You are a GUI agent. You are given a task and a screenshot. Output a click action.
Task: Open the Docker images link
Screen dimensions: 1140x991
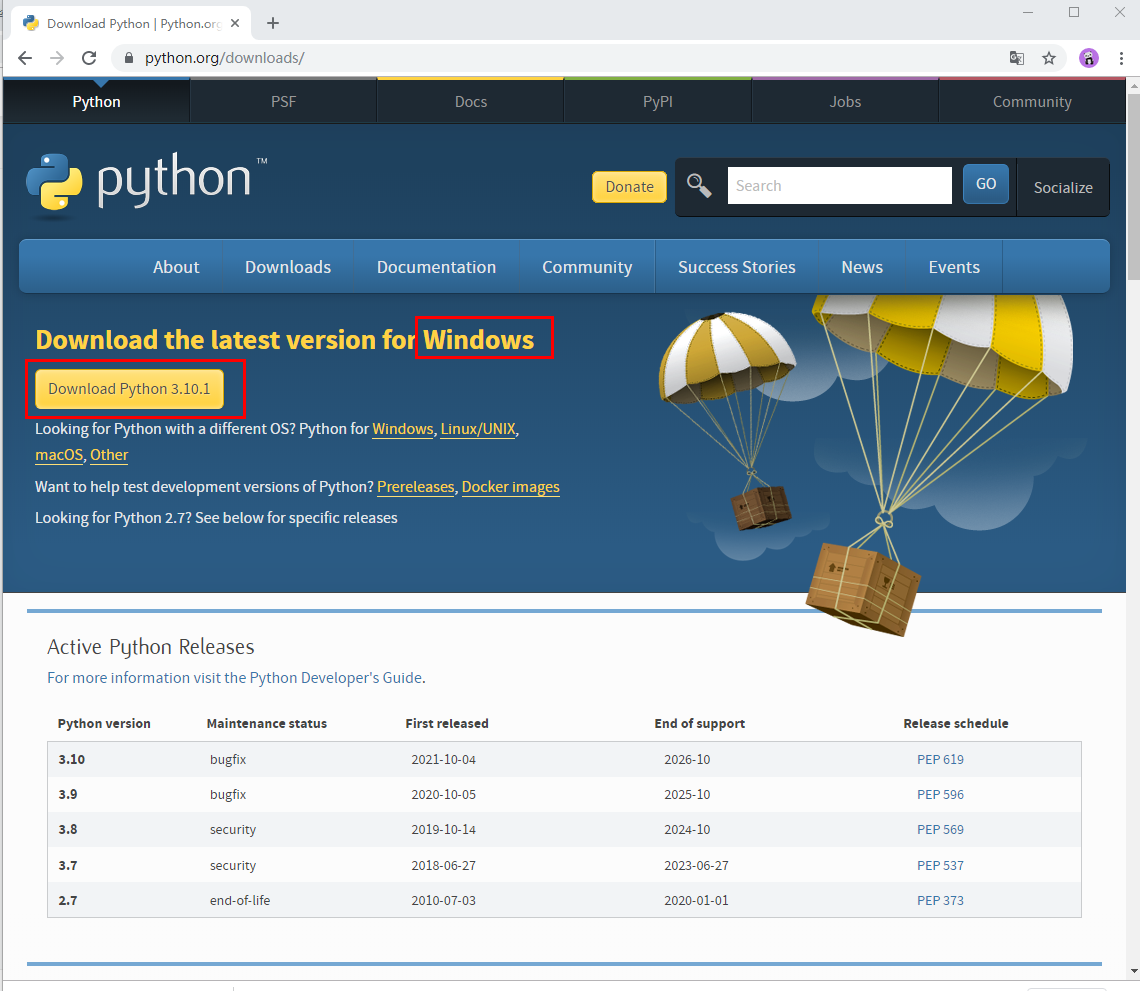click(510, 487)
